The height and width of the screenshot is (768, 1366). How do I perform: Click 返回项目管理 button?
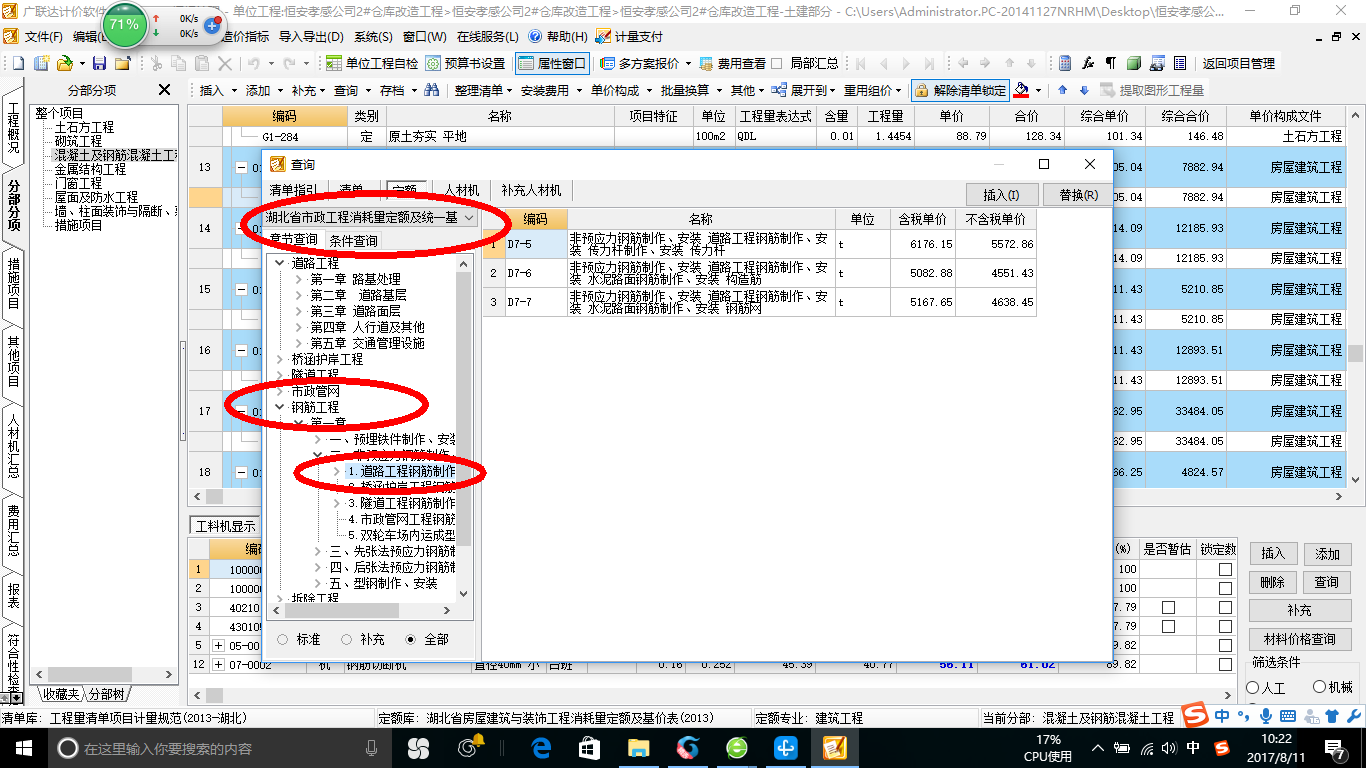(x=1238, y=63)
